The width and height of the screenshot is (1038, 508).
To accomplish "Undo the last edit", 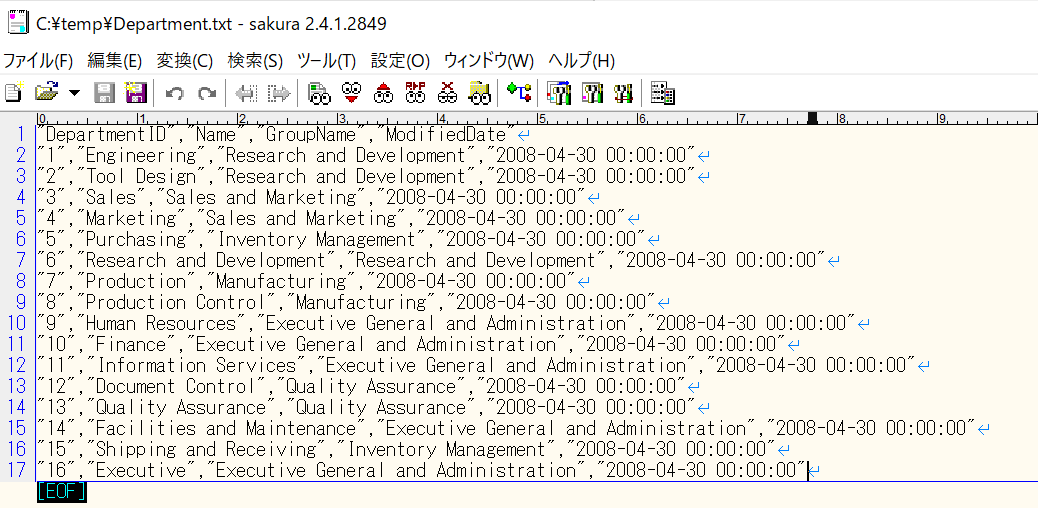I will click(174, 93).
